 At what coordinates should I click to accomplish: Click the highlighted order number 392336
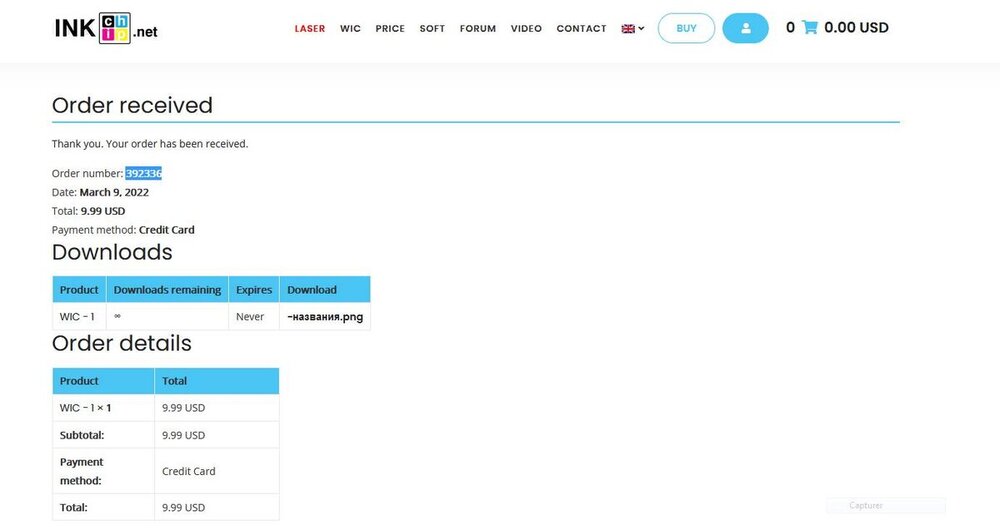[x=144, y=174]
